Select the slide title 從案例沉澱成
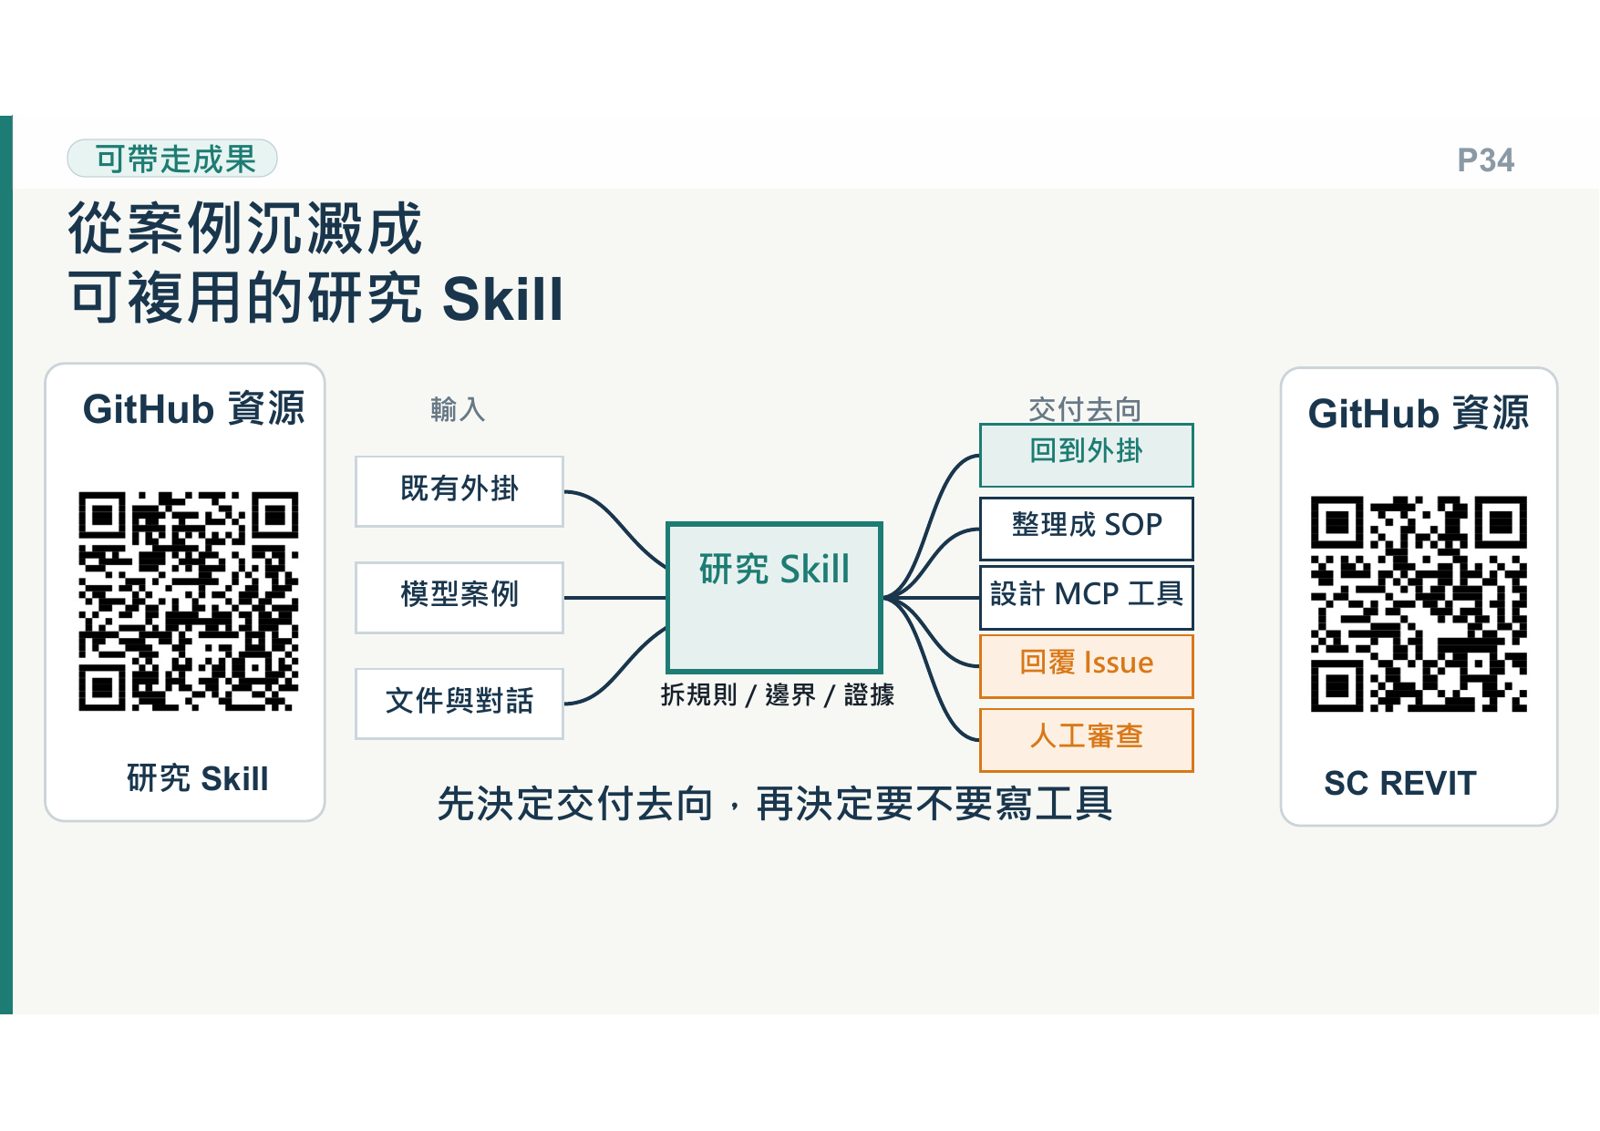This screenshot has width=1600, height=1131. (x=245, y=228)
